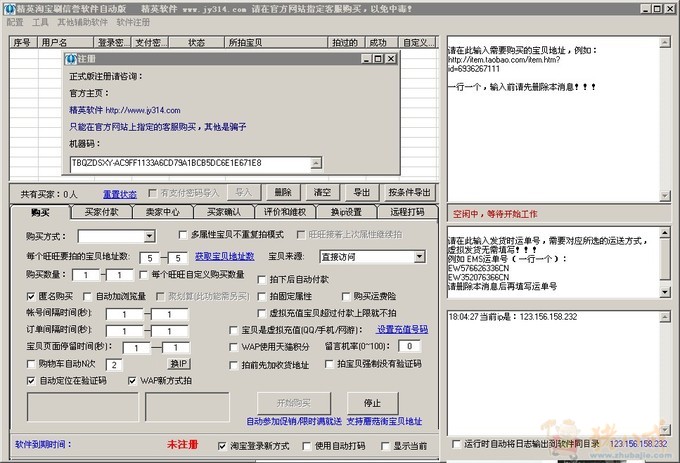
Task: Enable 多属性宝贝不重复拍模式
Action: 183,235
